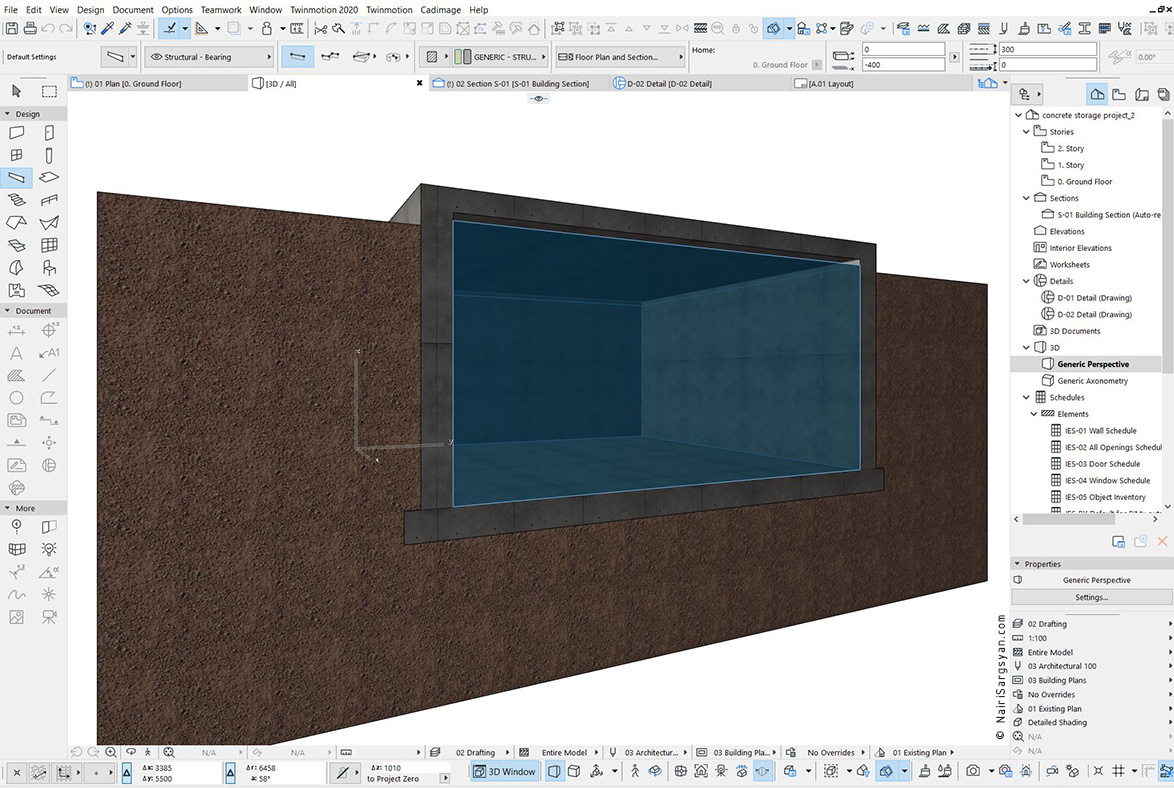Click the delete X icon below the Navigator tree

click(1162, 541)
